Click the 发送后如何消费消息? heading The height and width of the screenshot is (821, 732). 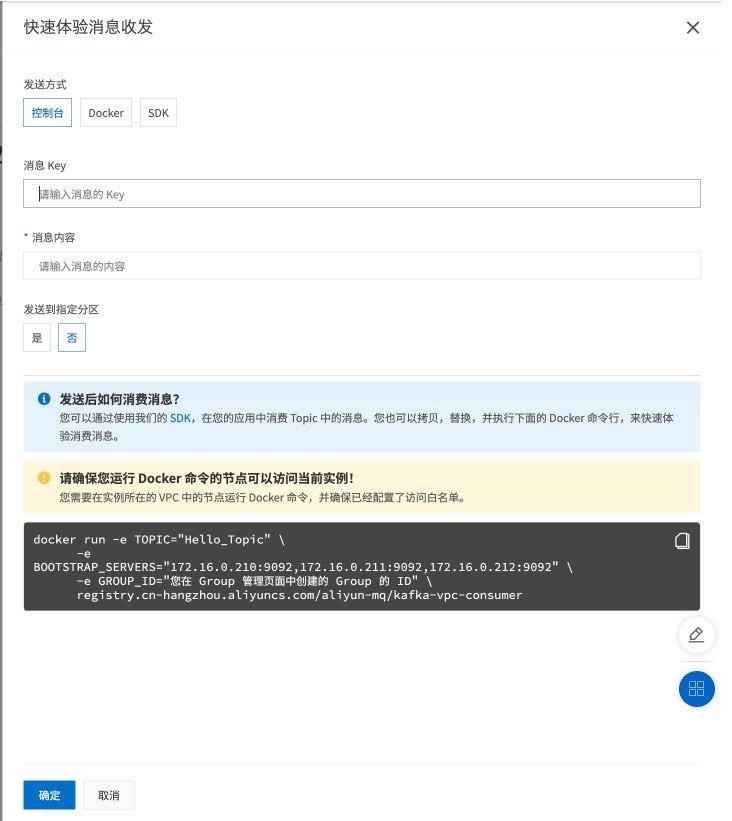(119, 399)
